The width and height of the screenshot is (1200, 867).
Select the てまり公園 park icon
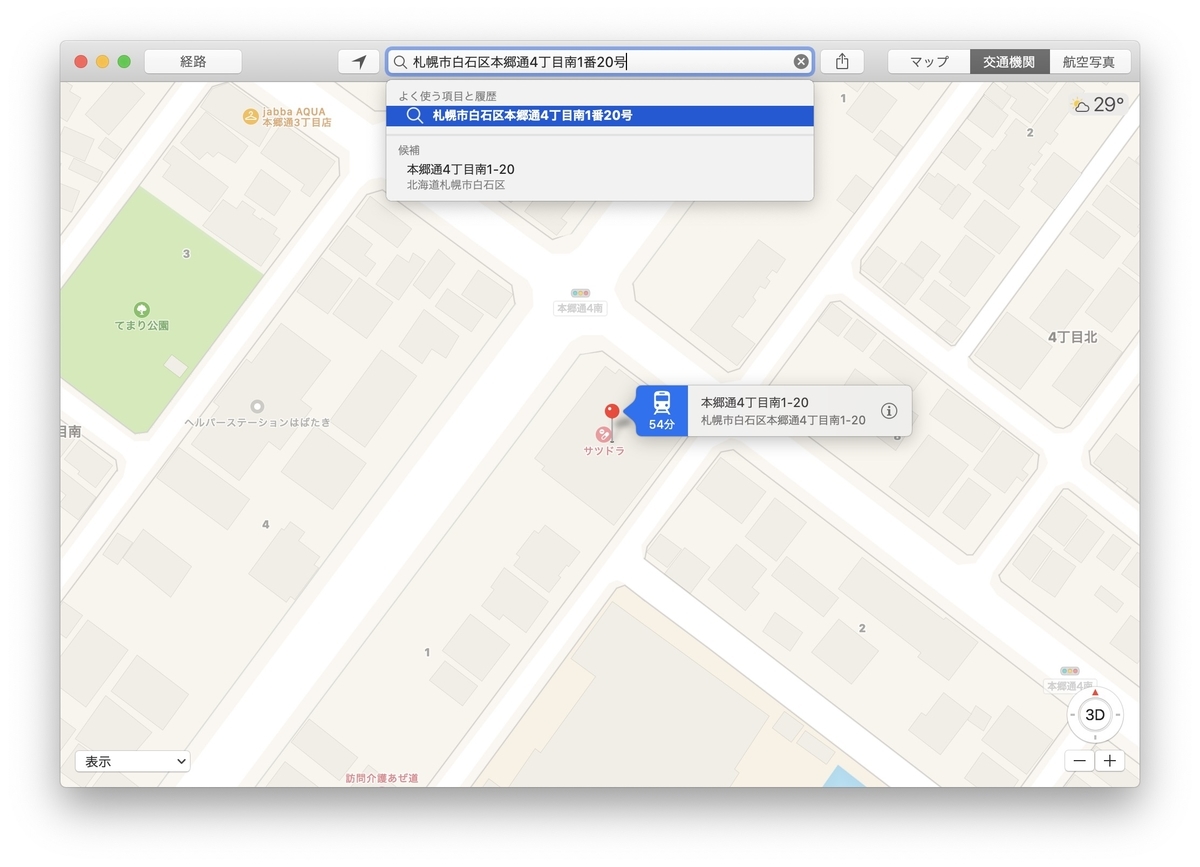coord(142,310)
